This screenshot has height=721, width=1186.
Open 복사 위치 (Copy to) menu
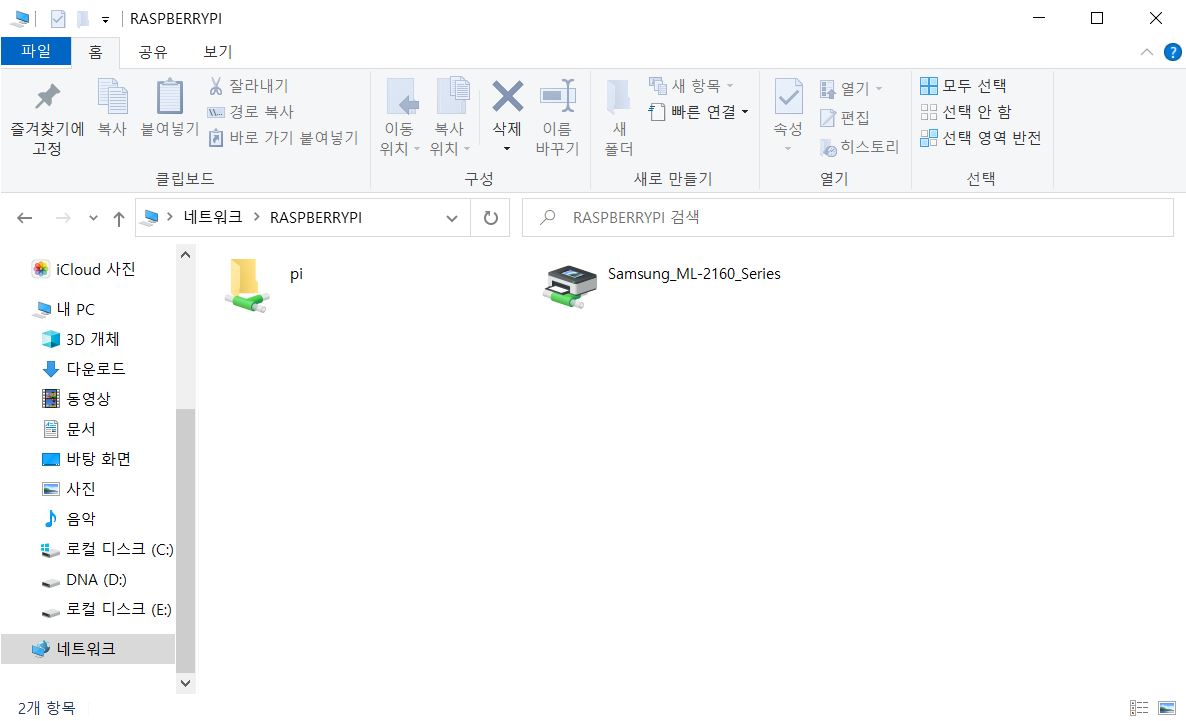pos(451,117)
